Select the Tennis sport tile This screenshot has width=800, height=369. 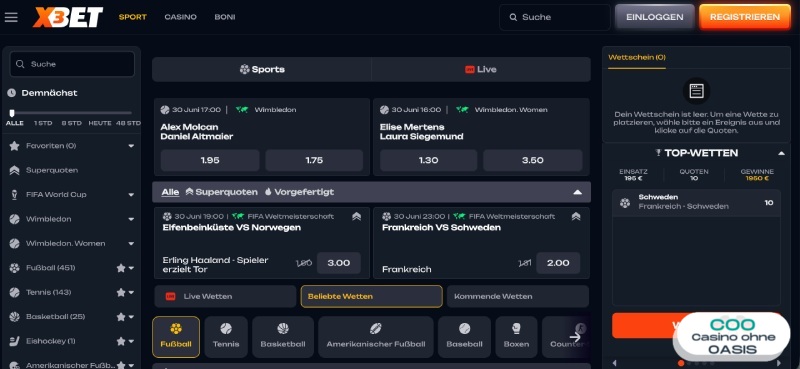[x=226, y=336]
